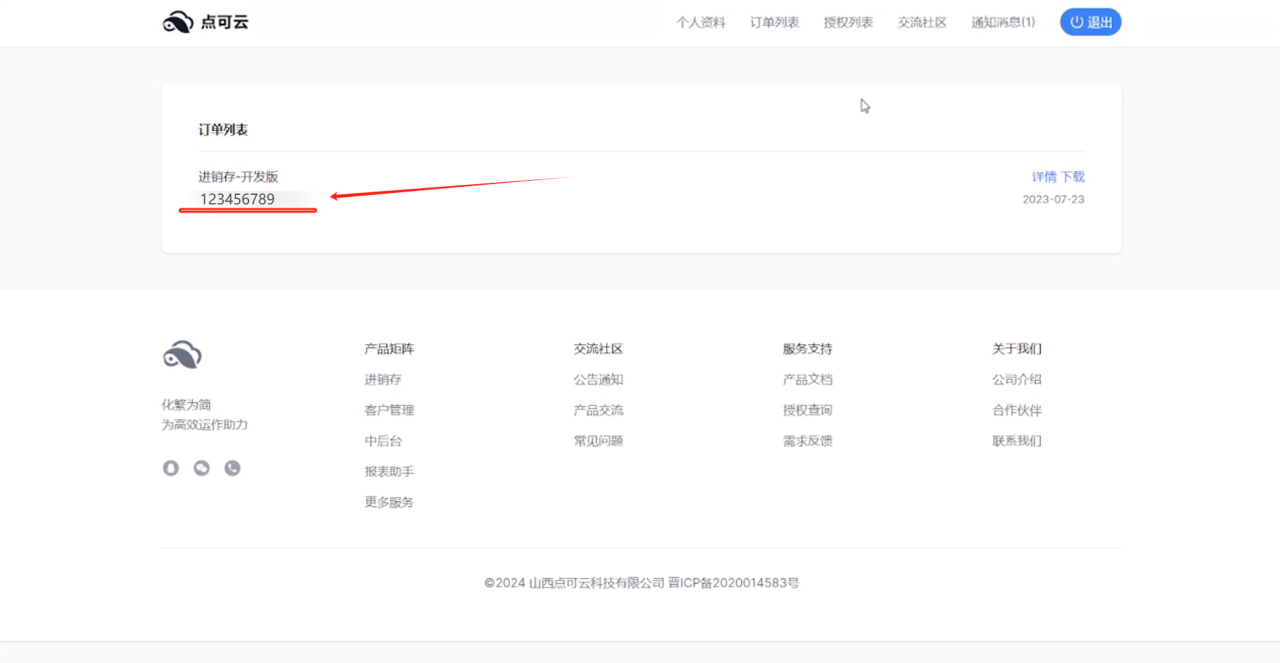Open 中后台 footer link
Image resolution: width=1280 pixels, height=663 pixels.
(383, 441)
